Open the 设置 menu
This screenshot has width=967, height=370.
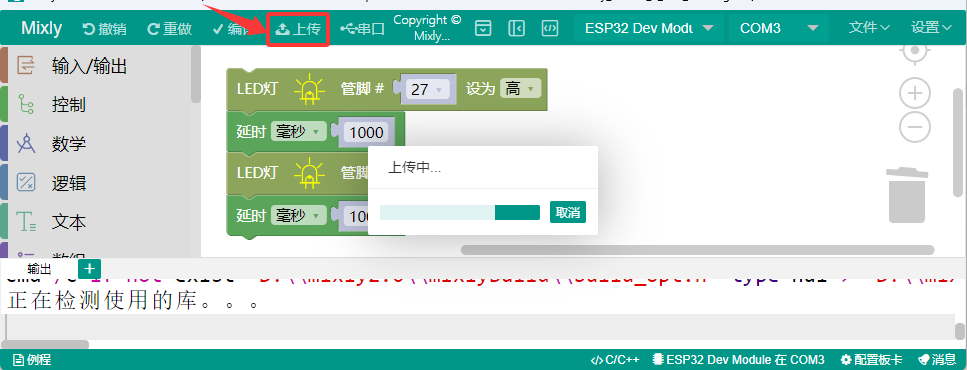click(932, 28)
